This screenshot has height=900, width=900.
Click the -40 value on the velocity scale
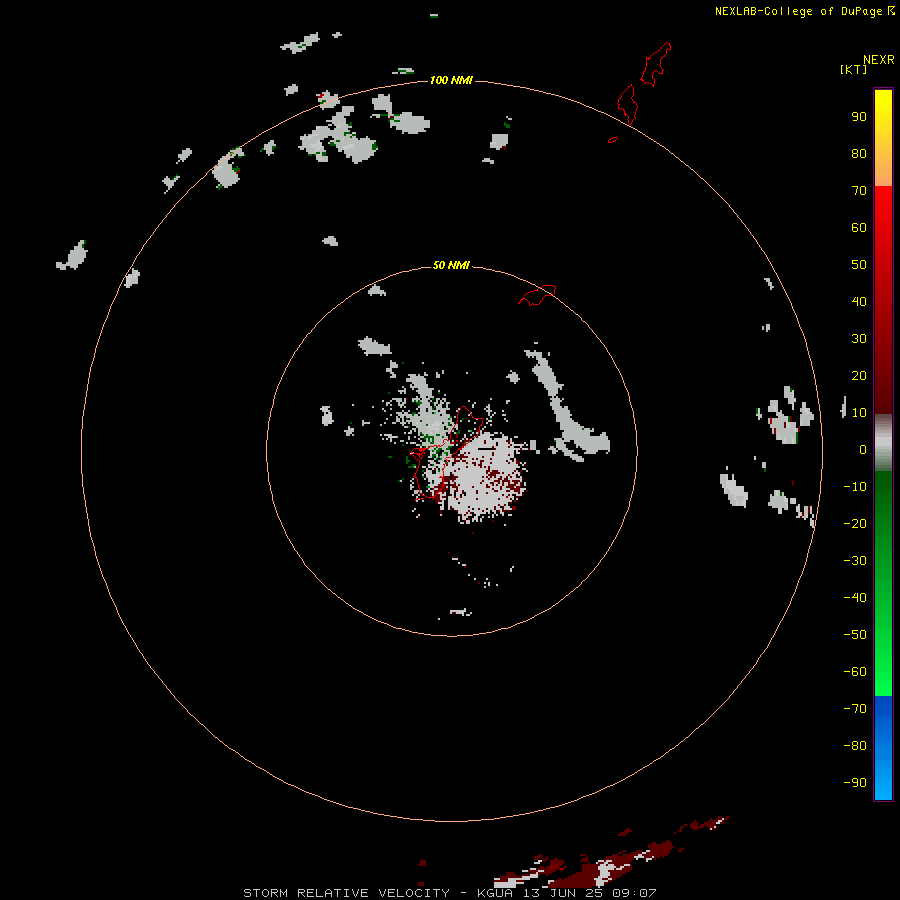[x=855, y=598]
